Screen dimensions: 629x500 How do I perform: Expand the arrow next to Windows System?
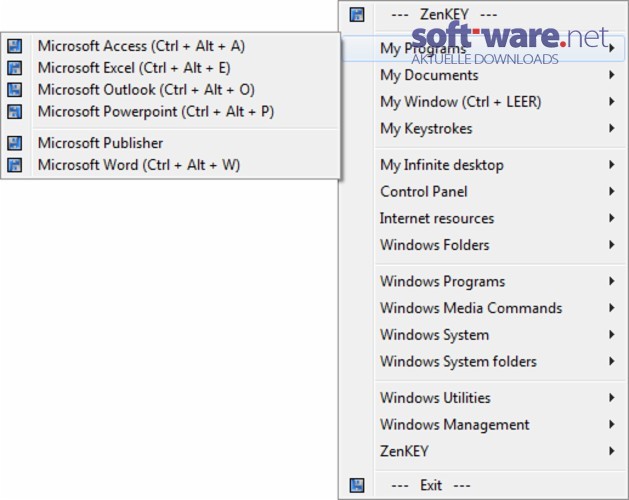(612, 335)
